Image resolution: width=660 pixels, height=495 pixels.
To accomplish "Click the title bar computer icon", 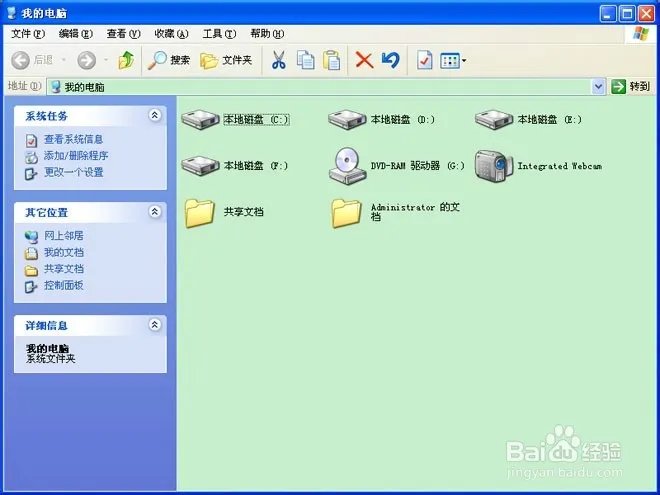I will pyautogui.click(x=11, y=13).
